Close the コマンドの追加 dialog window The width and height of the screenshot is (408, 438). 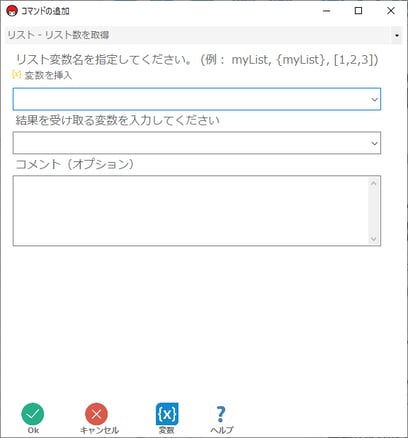(x=391, y=11)
